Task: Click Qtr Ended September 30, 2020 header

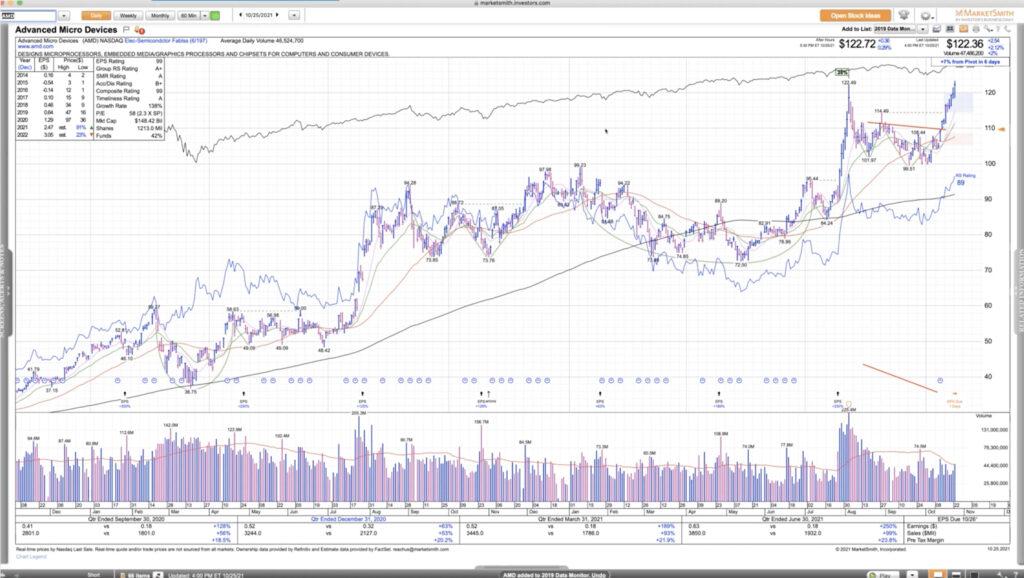Action: (x=125, y=519)
